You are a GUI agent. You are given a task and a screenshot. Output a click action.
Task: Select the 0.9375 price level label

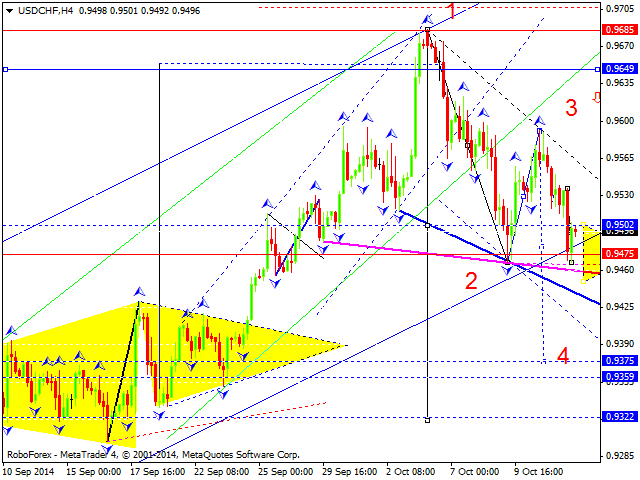(620, 361)
